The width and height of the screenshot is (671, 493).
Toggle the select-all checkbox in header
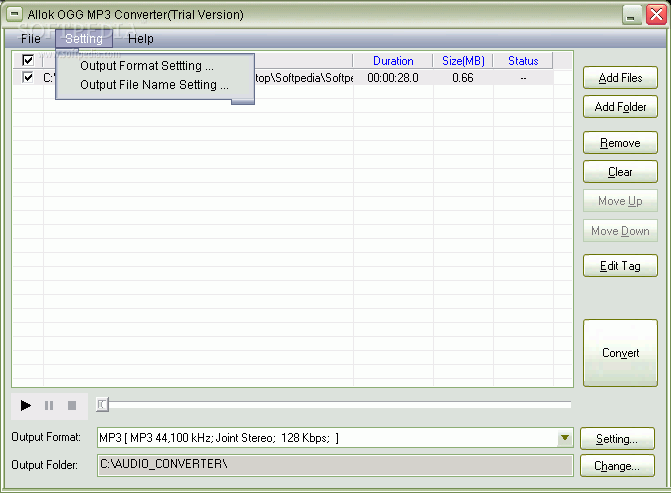(28, 60)
